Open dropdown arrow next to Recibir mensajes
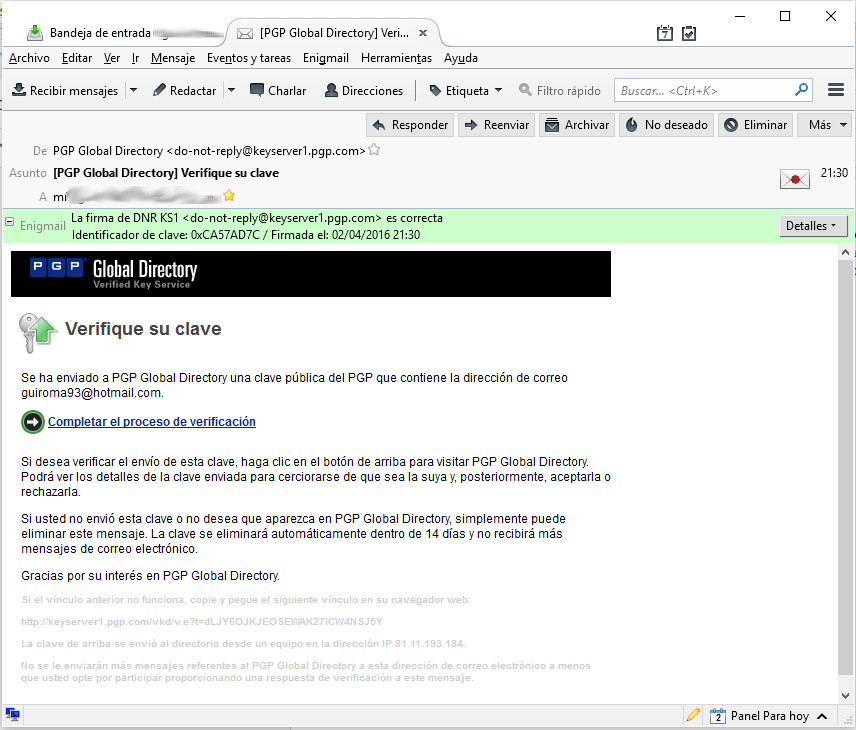This screenshot has height=730, width=856. [x=133, y=91]
